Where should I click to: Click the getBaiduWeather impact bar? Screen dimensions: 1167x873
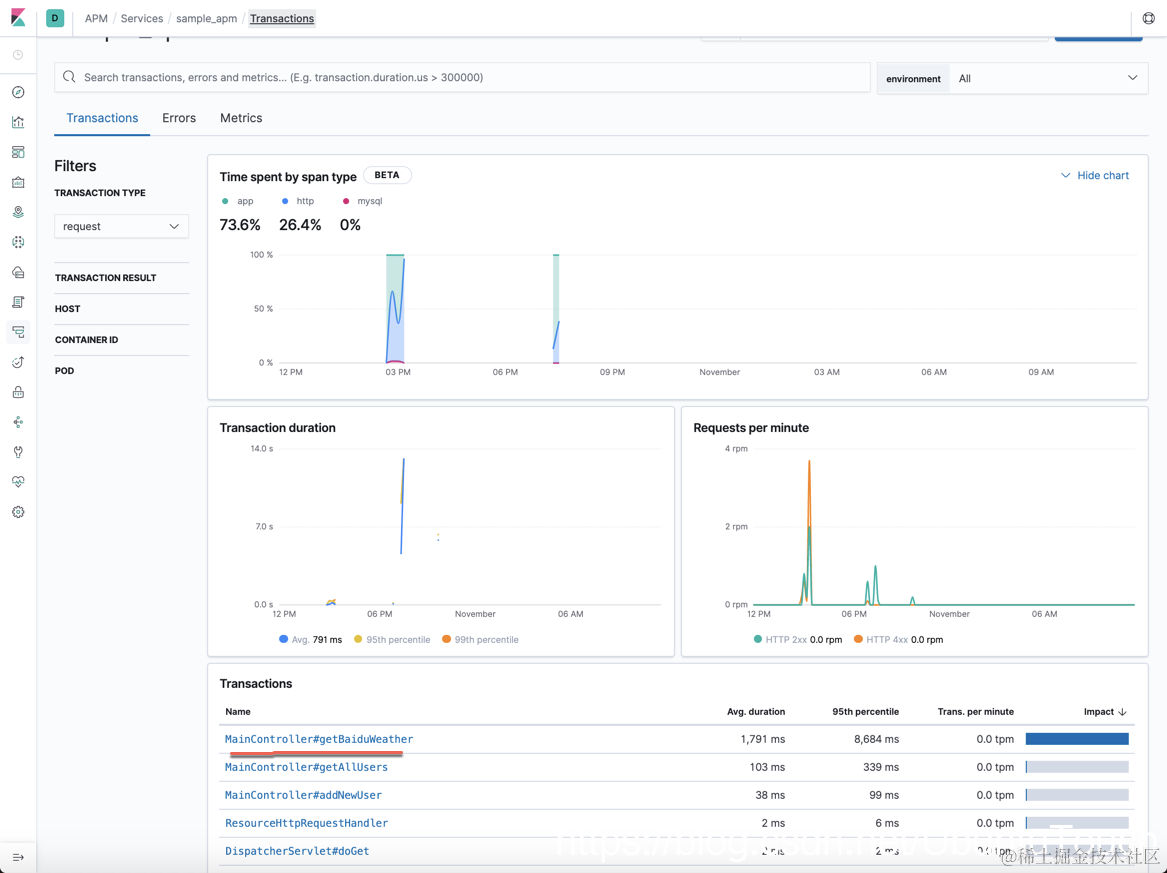1077,739
